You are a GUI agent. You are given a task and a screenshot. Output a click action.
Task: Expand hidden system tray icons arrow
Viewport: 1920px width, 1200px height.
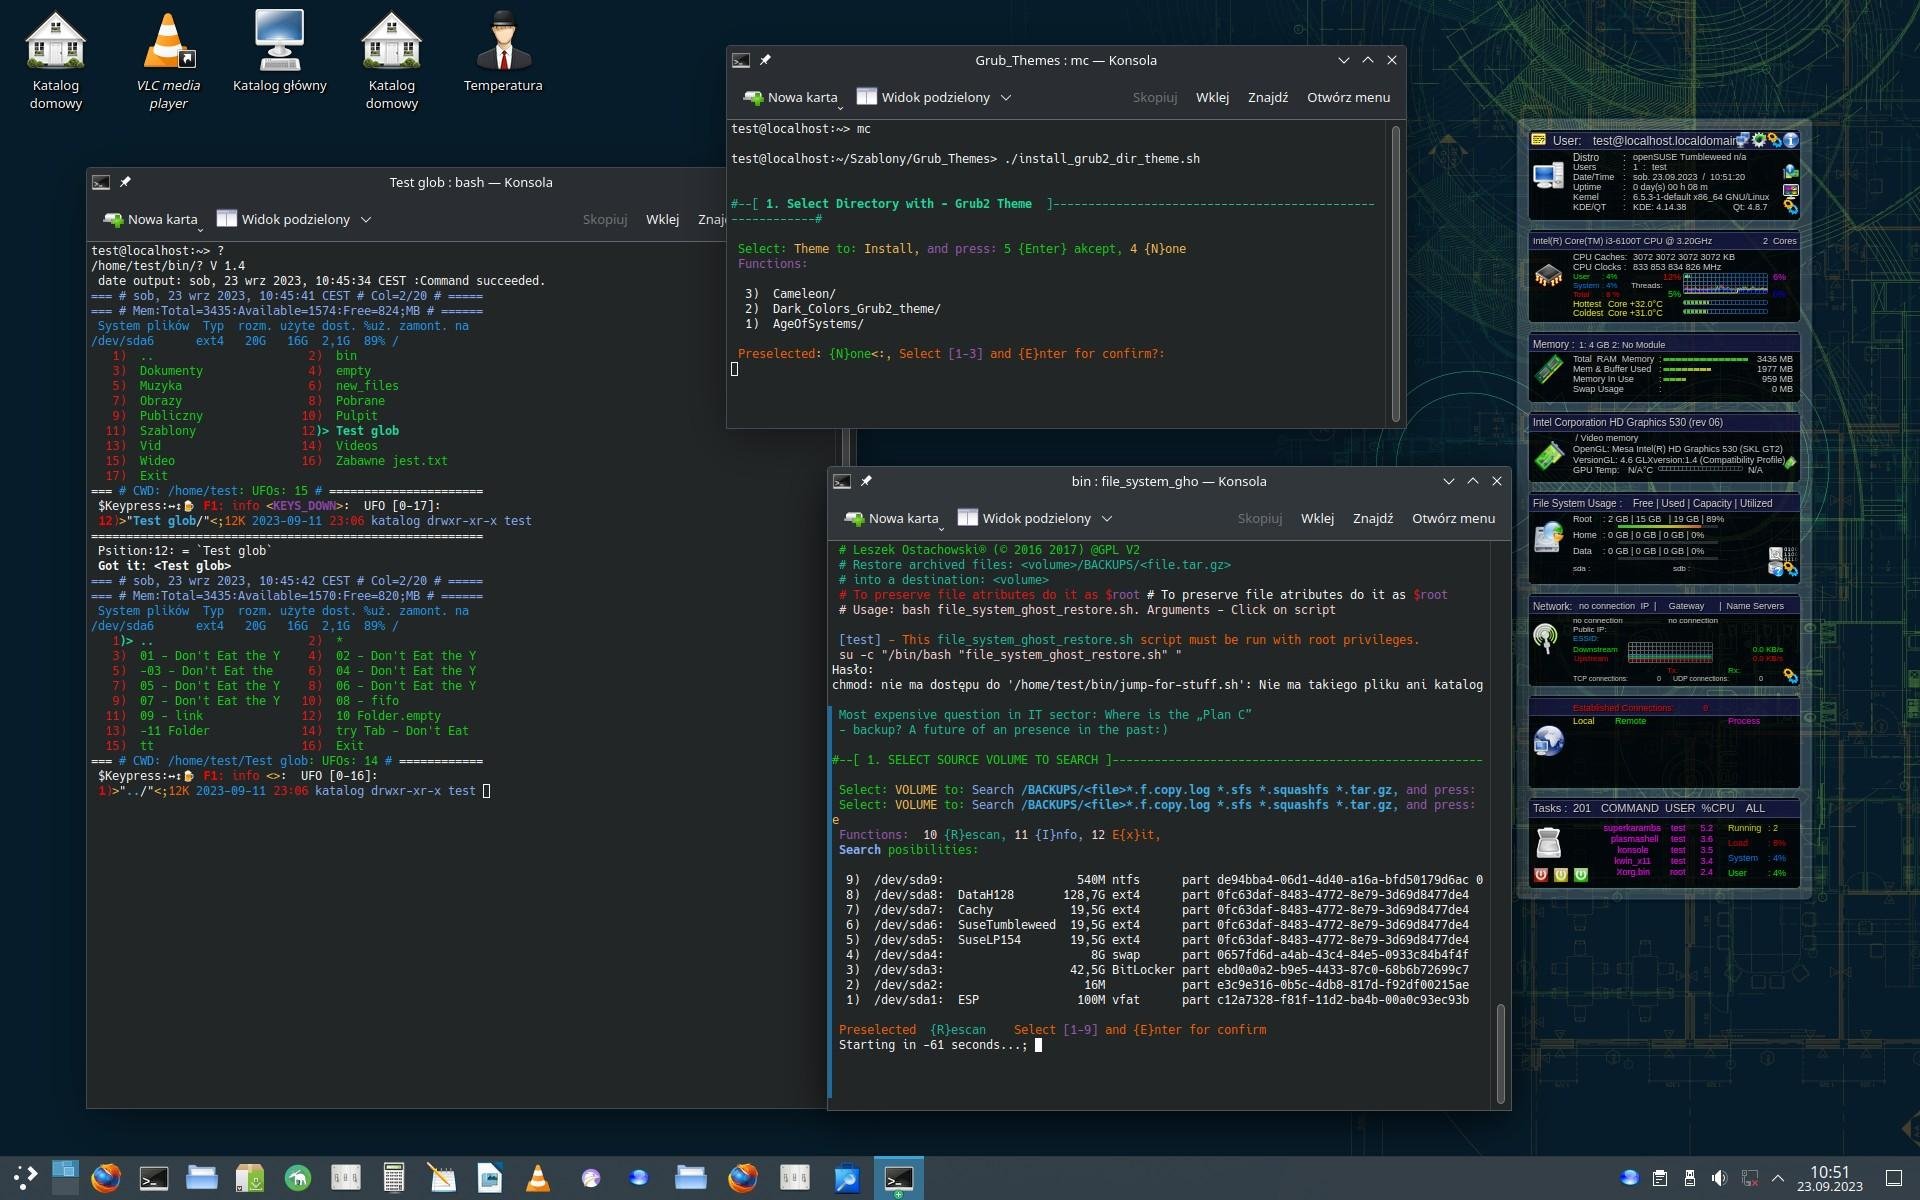(x=1778, y=1178)
